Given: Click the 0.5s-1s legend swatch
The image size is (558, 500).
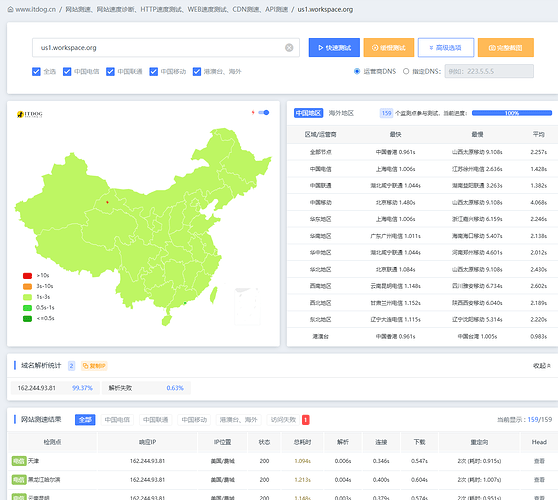Looking at the screenshot, I should tap(27, 308).
